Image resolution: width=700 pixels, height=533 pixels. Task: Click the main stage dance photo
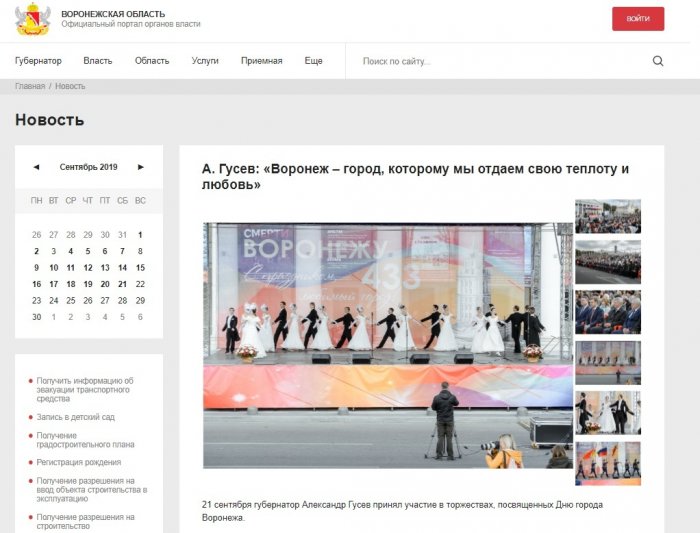click(x=388, y=345)
